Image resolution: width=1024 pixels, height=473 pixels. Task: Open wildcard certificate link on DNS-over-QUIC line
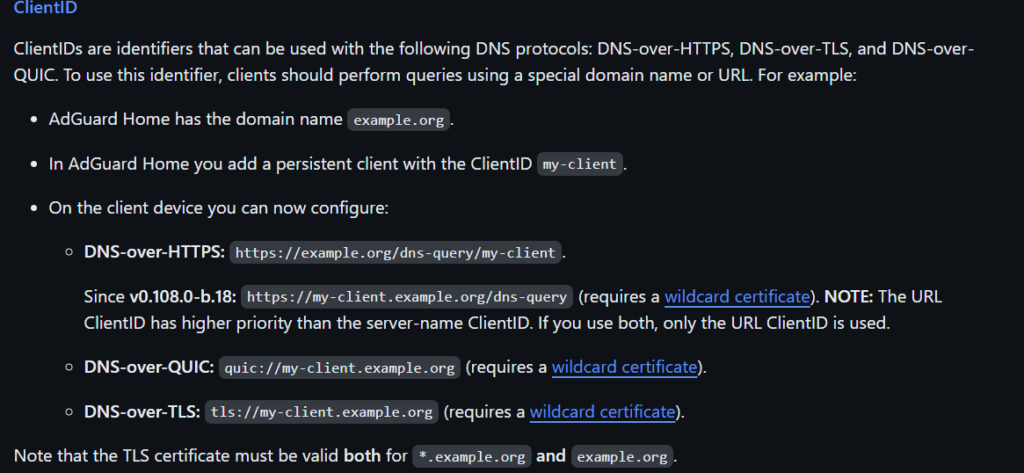pyautogui.click(x=624, y=367)
